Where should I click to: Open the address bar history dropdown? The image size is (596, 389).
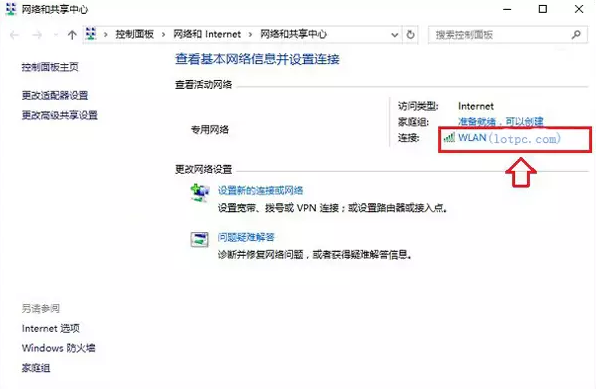(395, 35)
